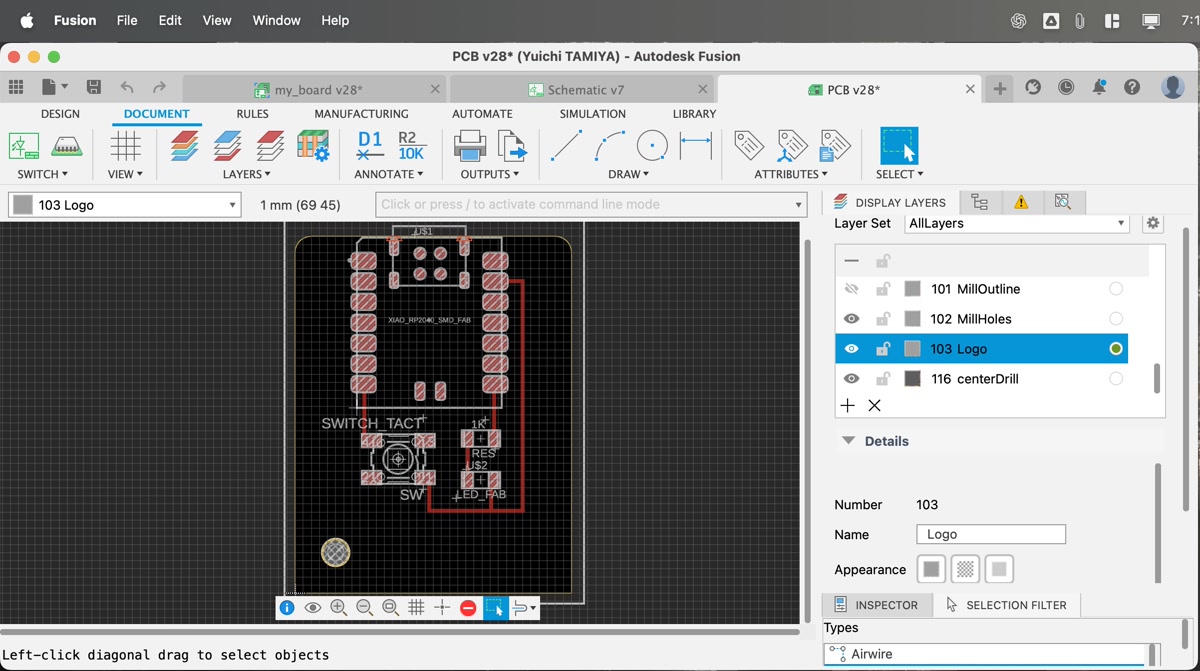
Task: Open the 103 Logo layer selector dropdown
Action: (125, 205)
